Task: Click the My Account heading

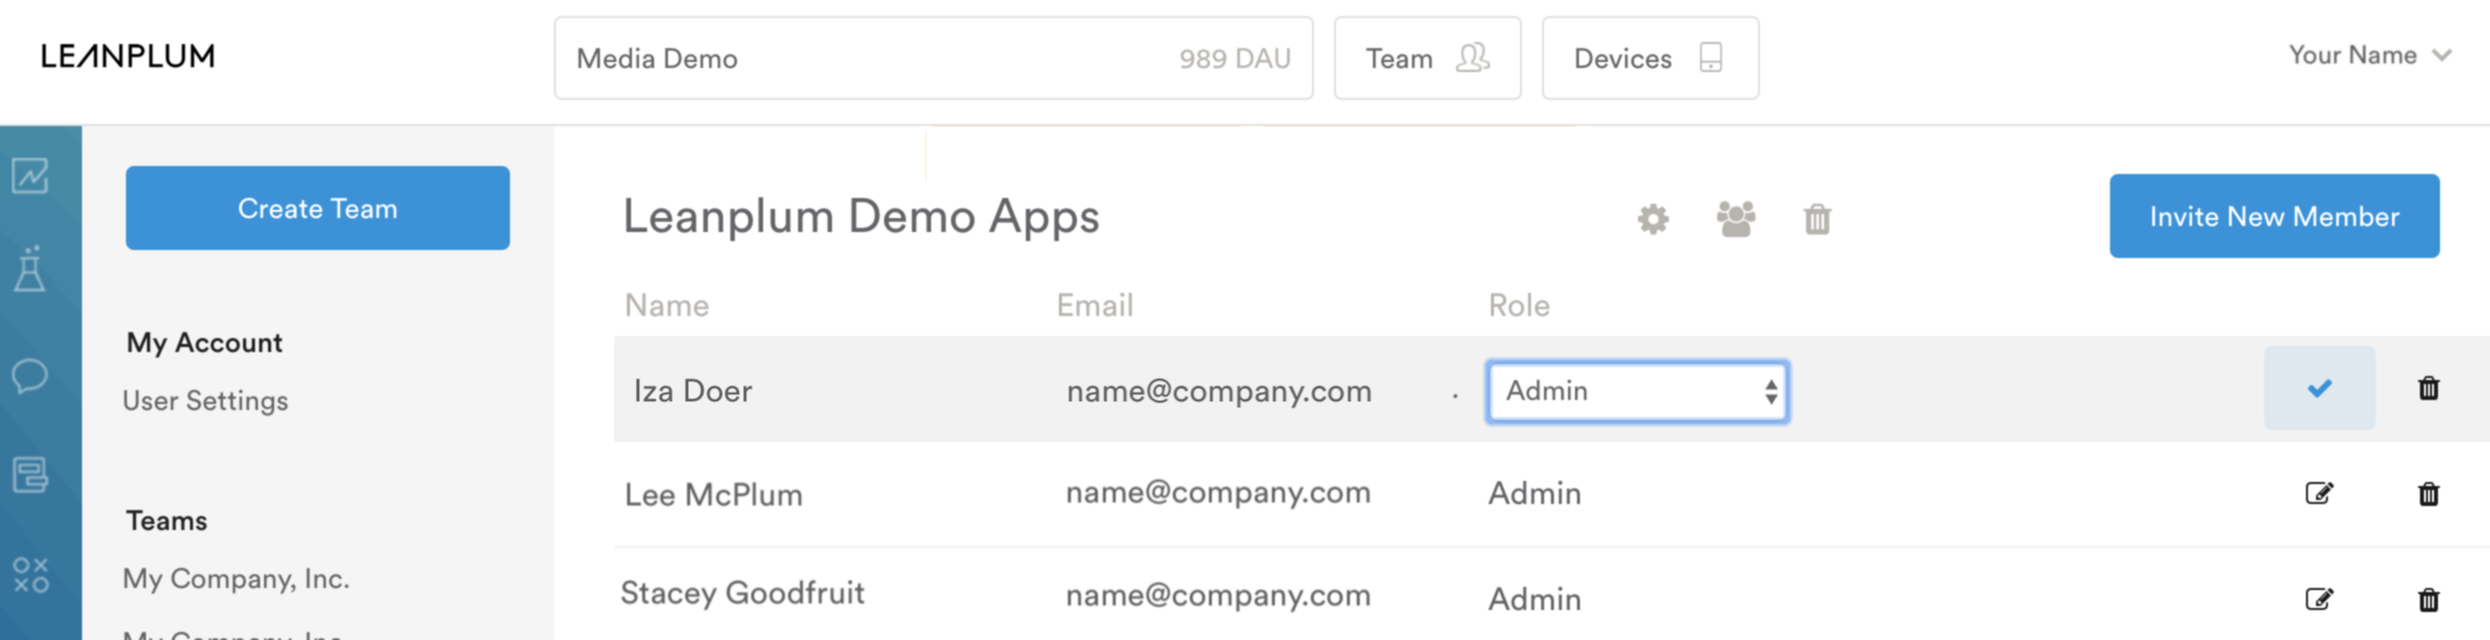Action: [x=204, y=343]
